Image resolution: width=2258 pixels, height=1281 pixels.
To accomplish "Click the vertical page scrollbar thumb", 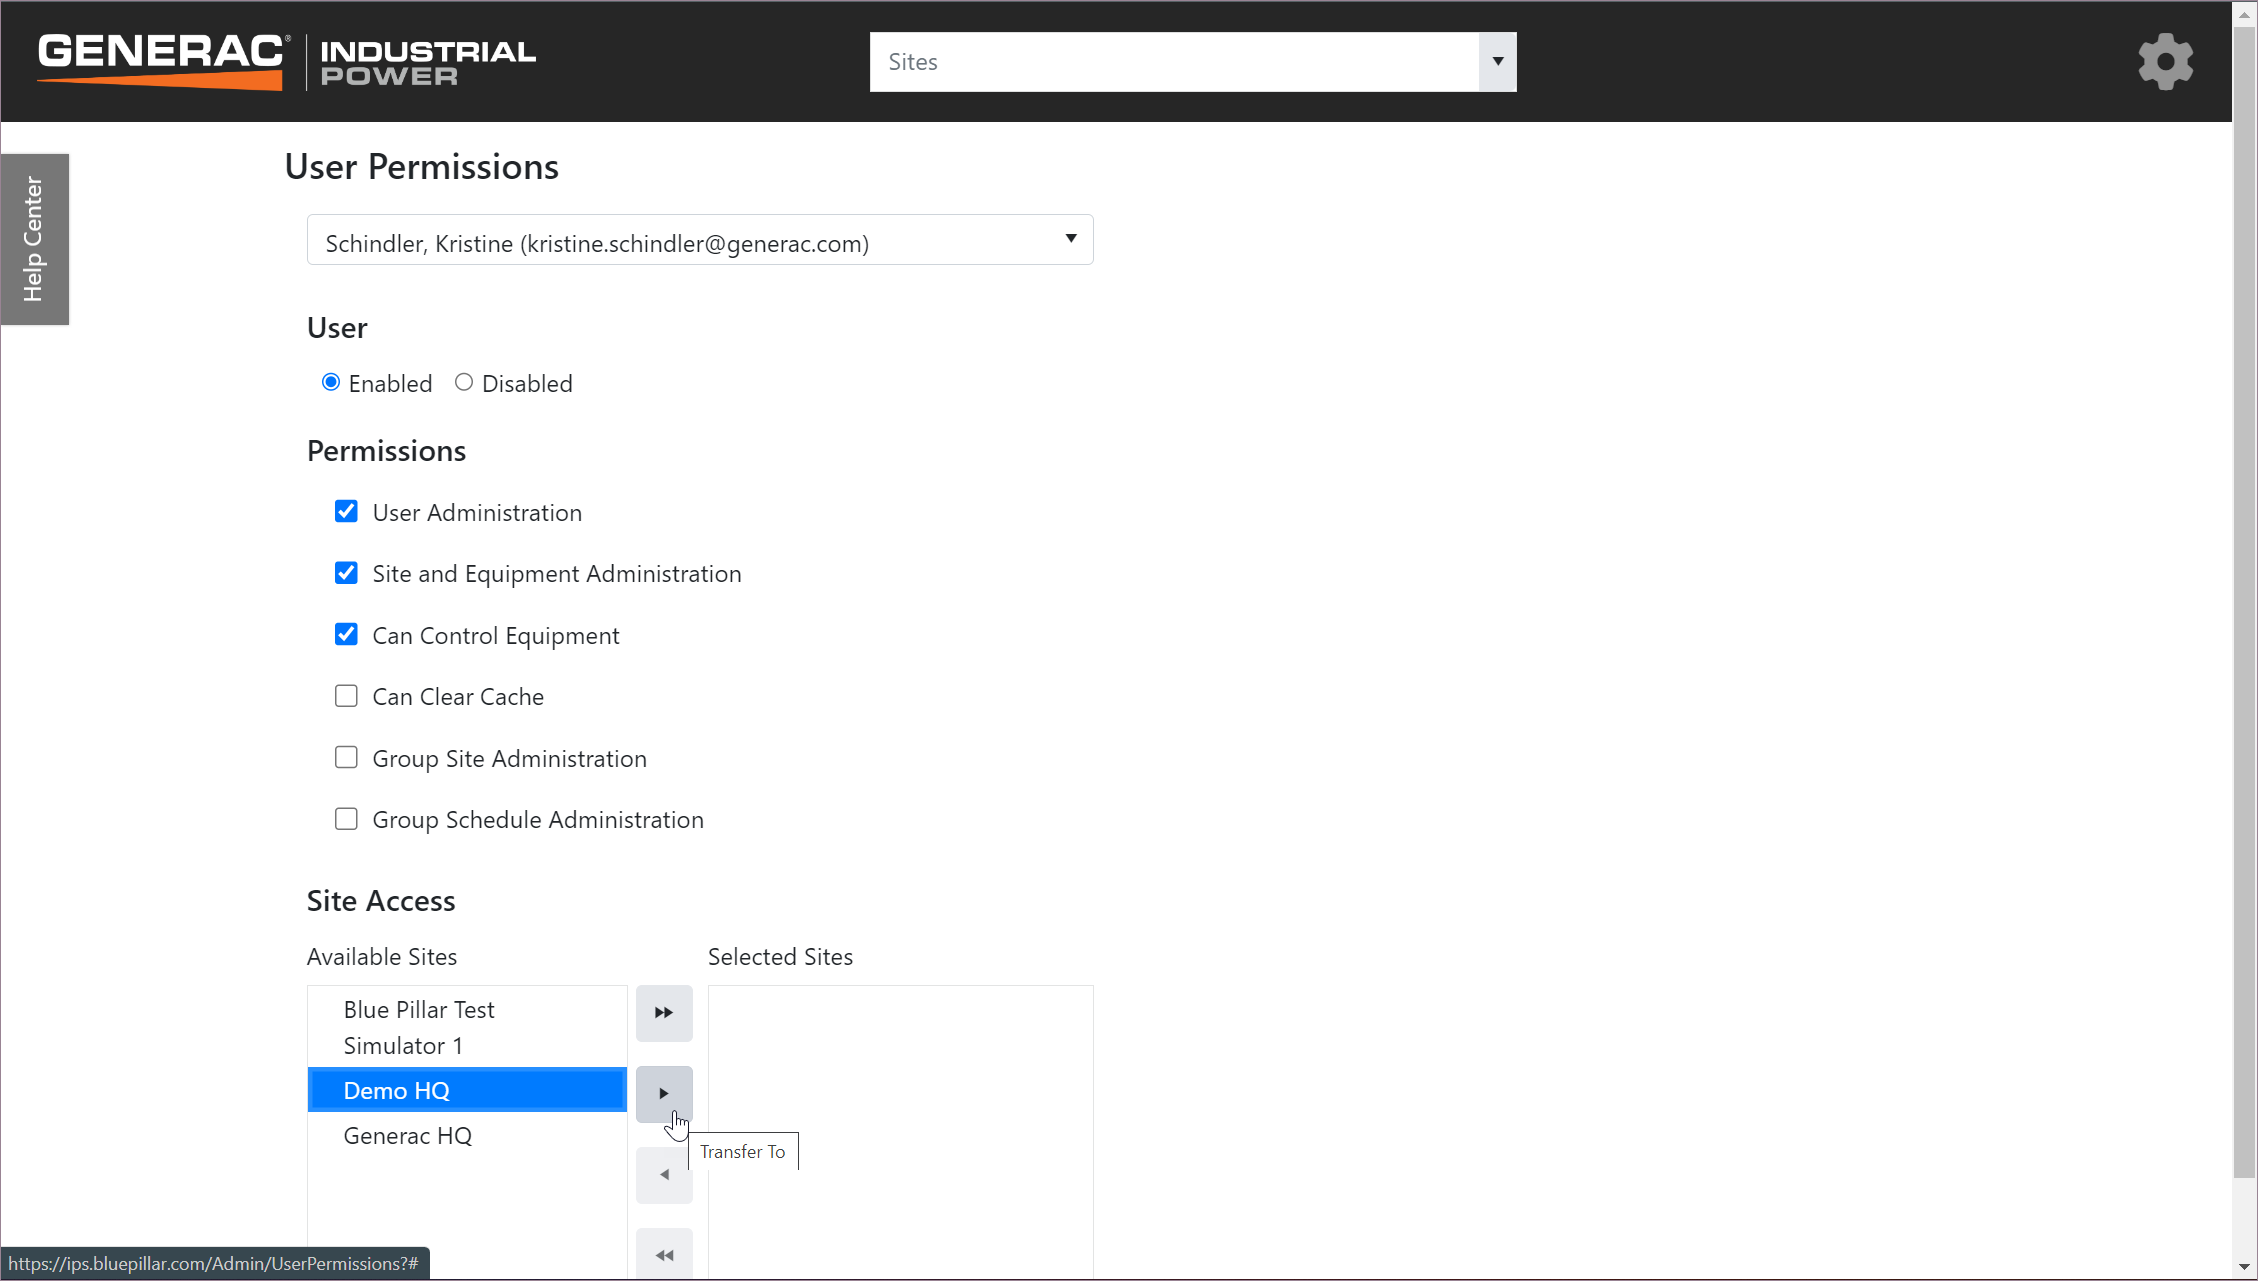I will [x=2245, y=600].
